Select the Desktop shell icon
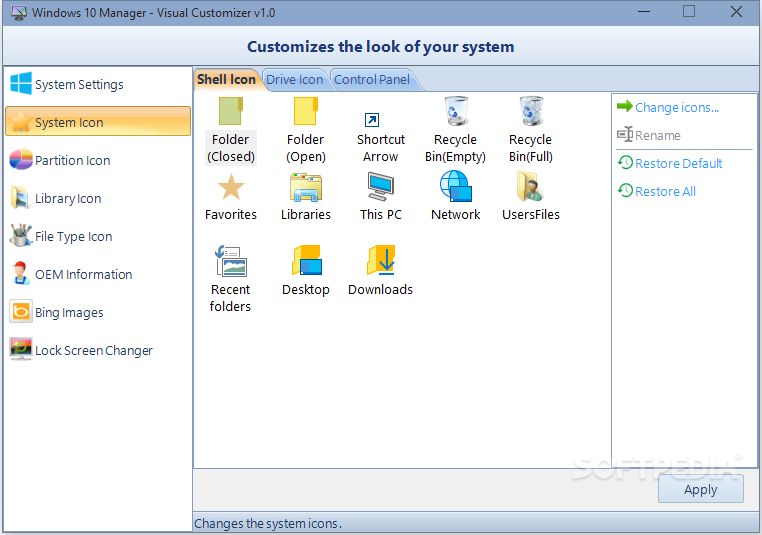 (x=306, y=271)
